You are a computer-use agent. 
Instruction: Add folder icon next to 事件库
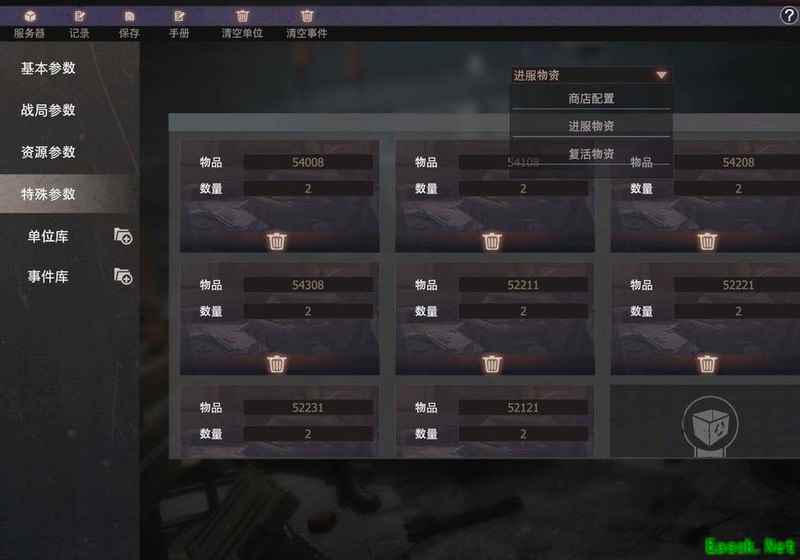(123, 276)
